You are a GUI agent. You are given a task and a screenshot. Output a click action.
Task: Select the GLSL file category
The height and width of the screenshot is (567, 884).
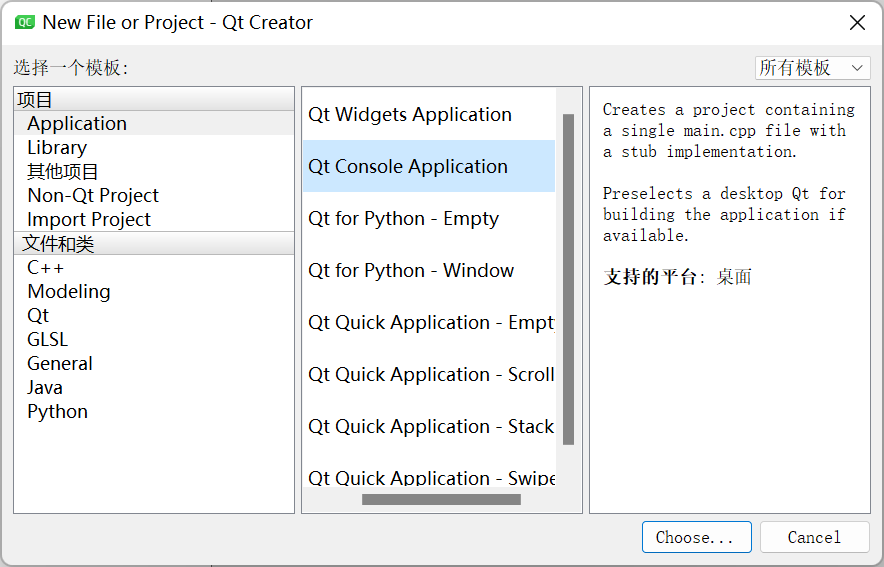pos(154,339)
